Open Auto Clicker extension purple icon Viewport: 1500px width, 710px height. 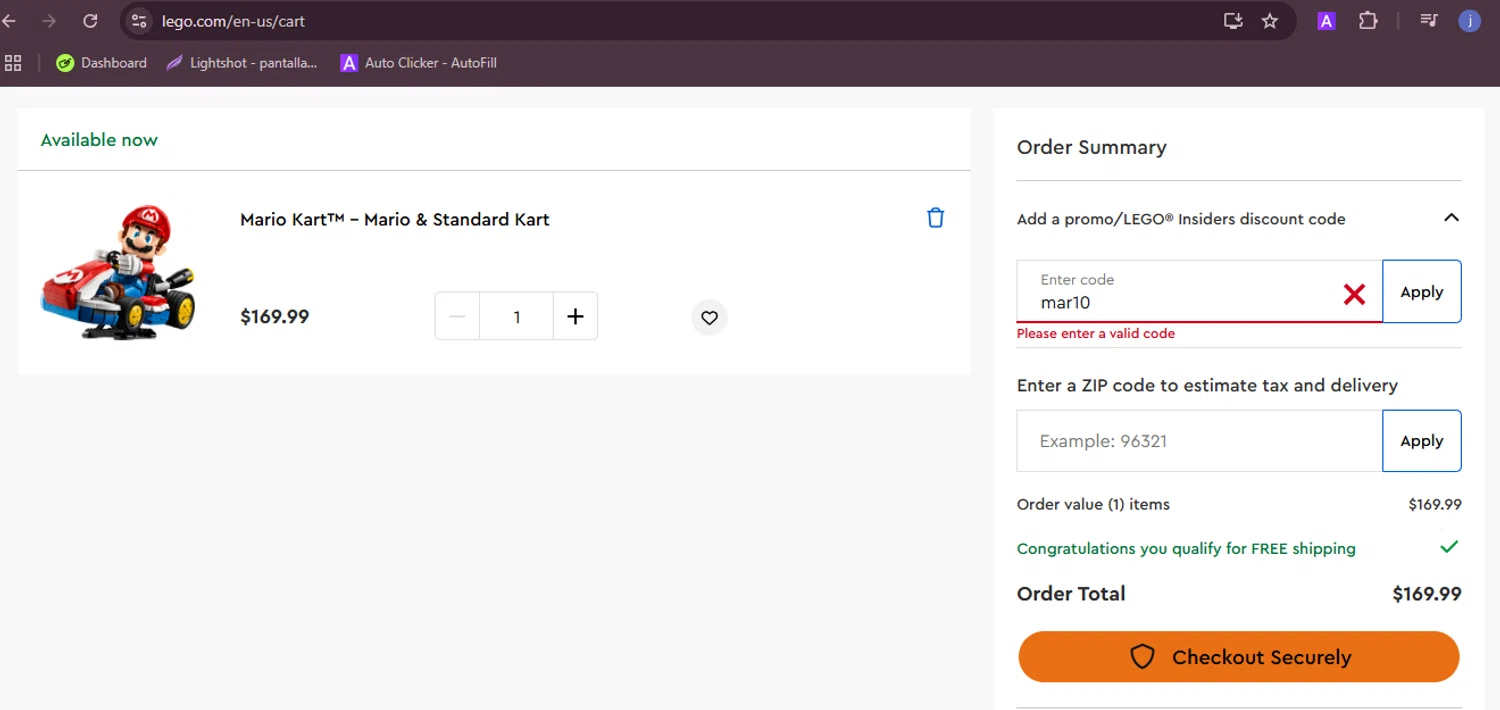[x=1326, y=21]
